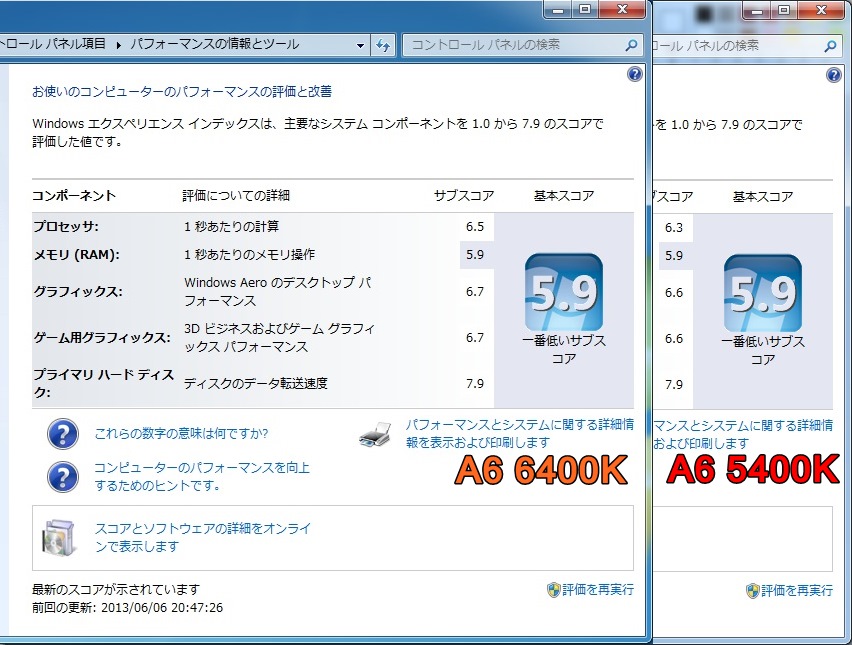Click the サブスコア column header in 6400K window
This screenshot has height=645, width=852.
(464, 195)
